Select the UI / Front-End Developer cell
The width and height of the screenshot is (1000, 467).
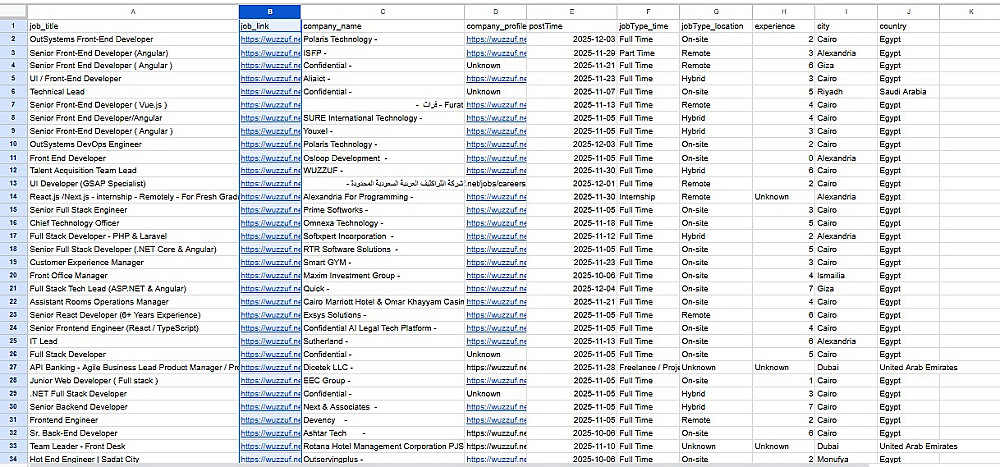(133, 78)
